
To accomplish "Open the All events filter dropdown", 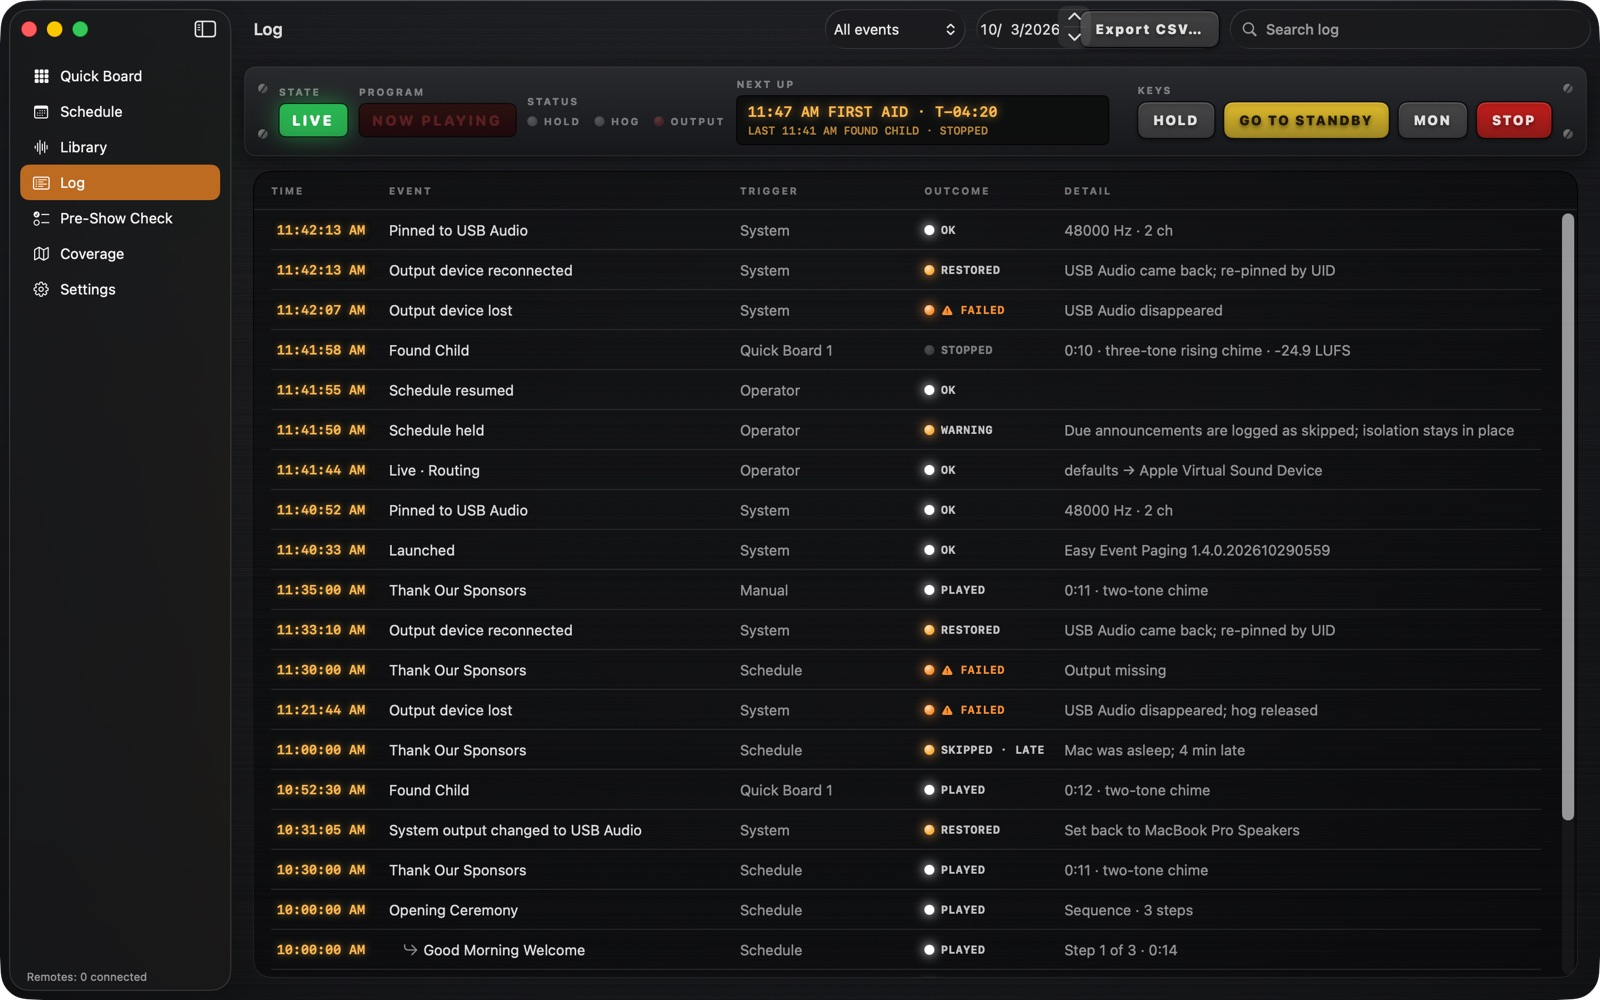I will (895, 29).
